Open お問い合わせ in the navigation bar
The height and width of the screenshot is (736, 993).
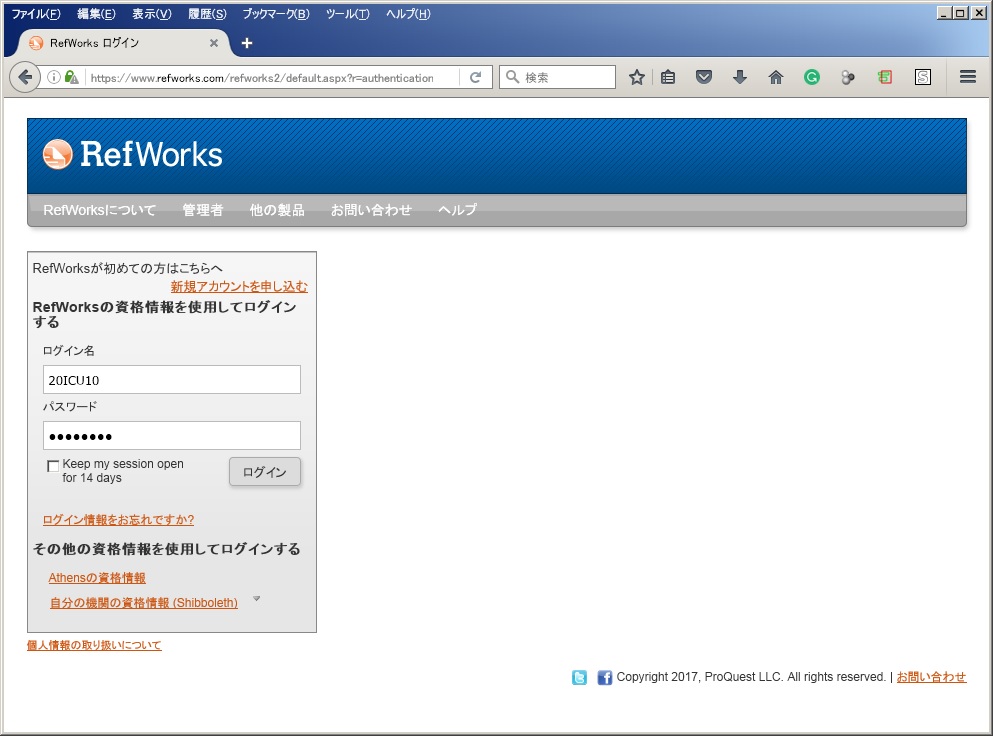(x=371, y=210)
